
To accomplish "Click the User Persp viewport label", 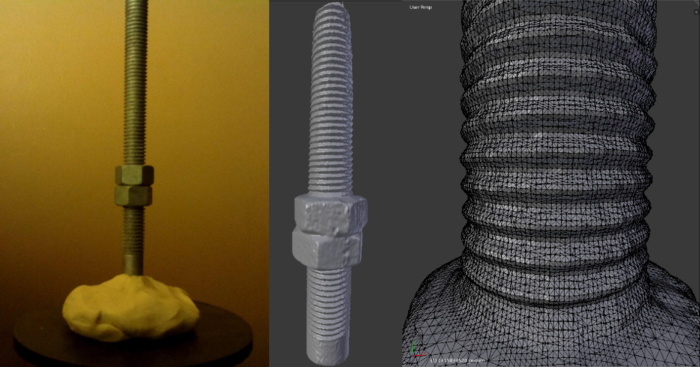I will coord(420,7).
